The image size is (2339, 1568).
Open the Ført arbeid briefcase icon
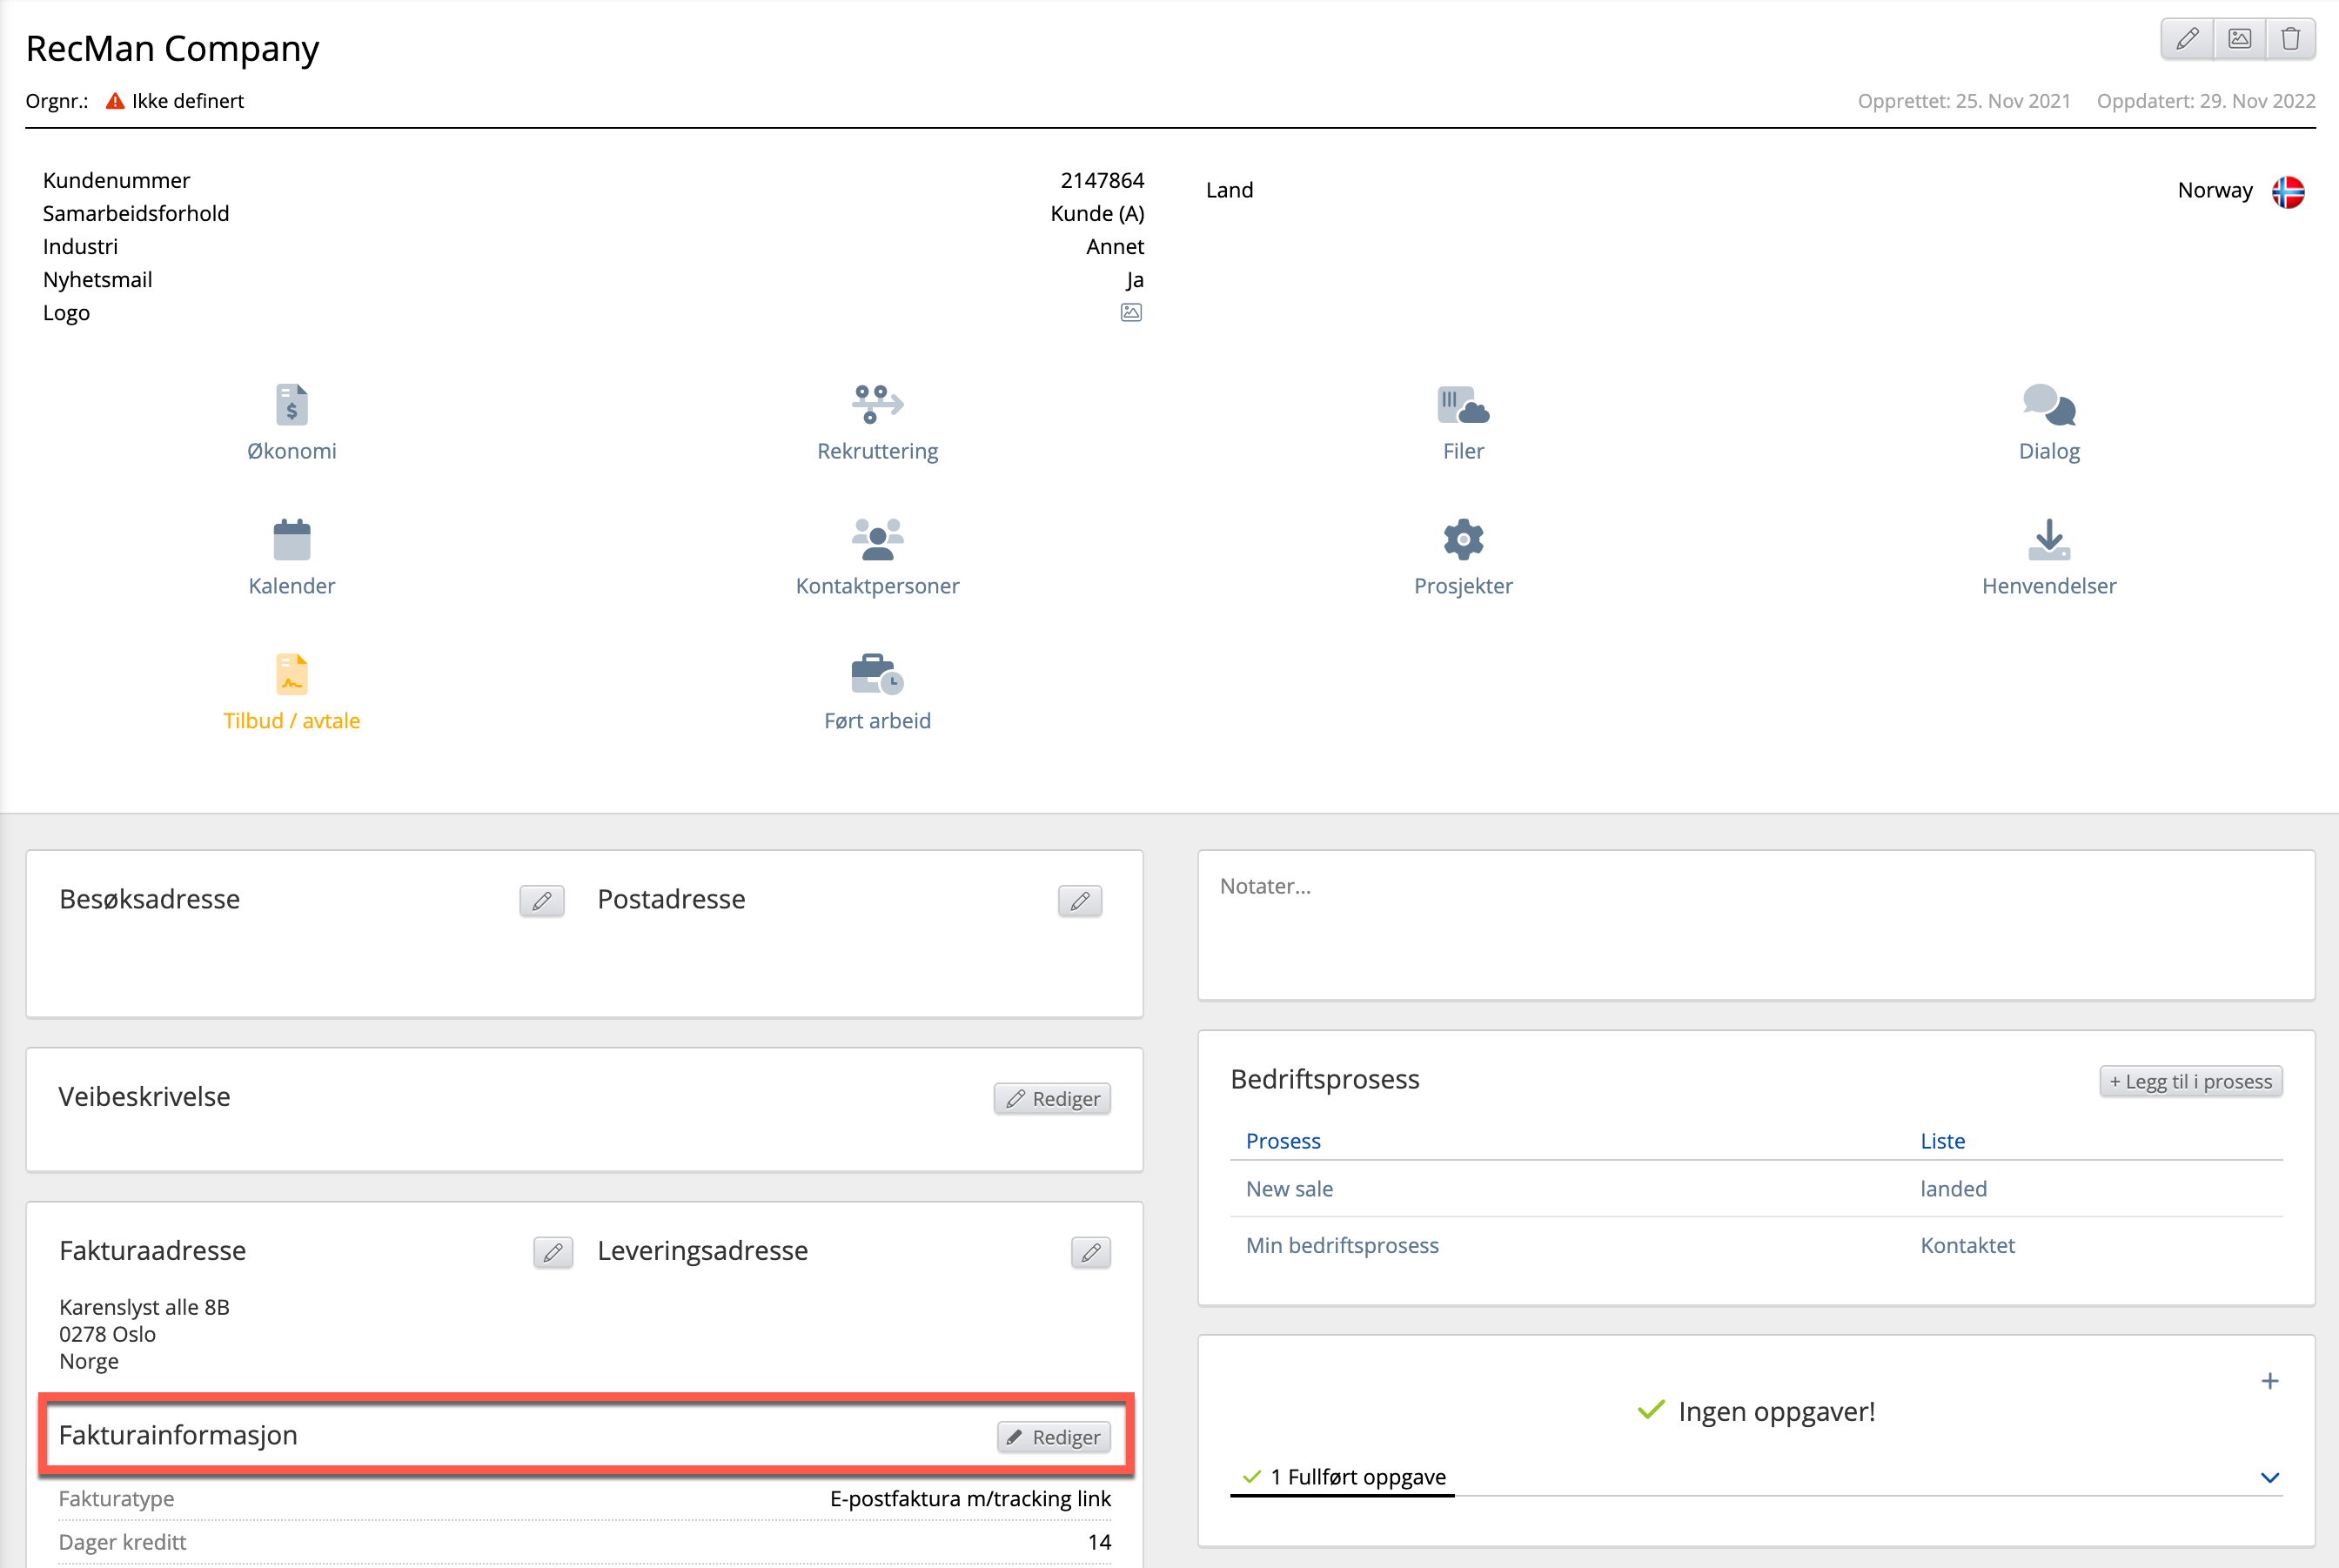[877, 675]
